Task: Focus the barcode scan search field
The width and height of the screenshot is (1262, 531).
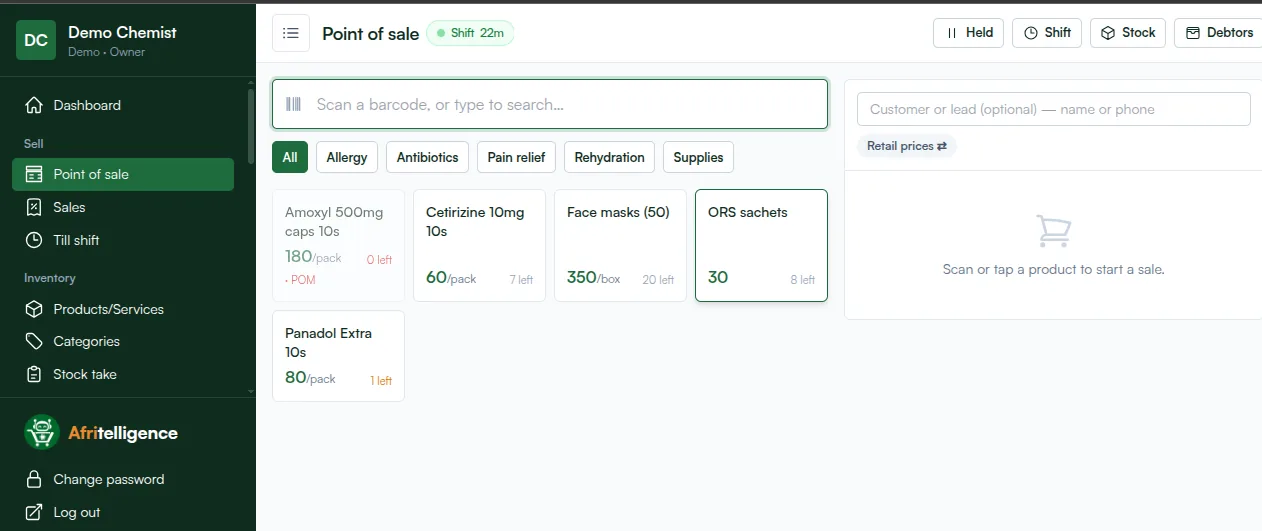Action: pyautogui.click(x=550, y=104)
